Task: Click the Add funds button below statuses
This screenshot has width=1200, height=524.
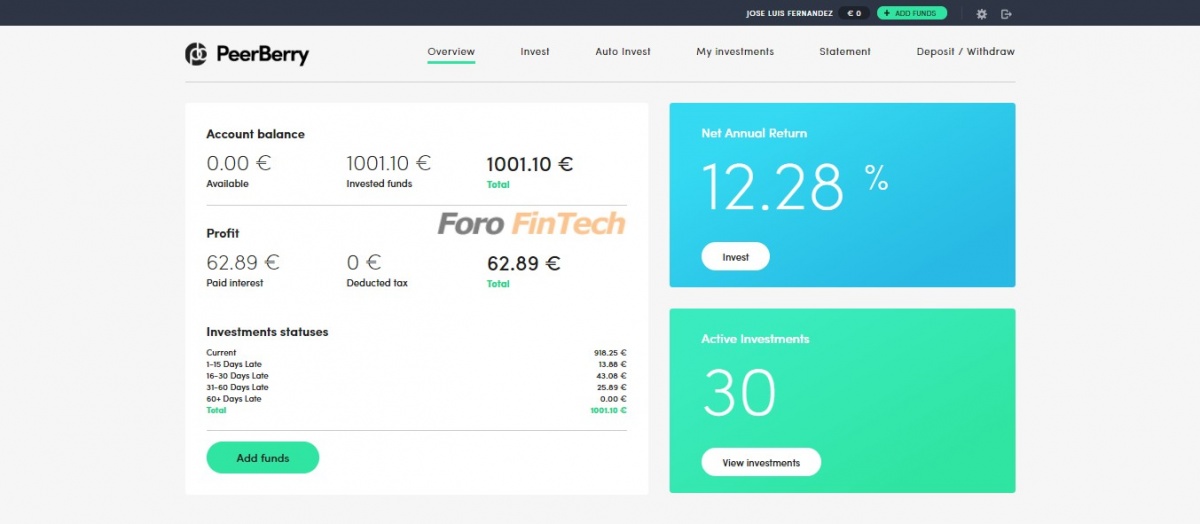Action: click(263, 458)
